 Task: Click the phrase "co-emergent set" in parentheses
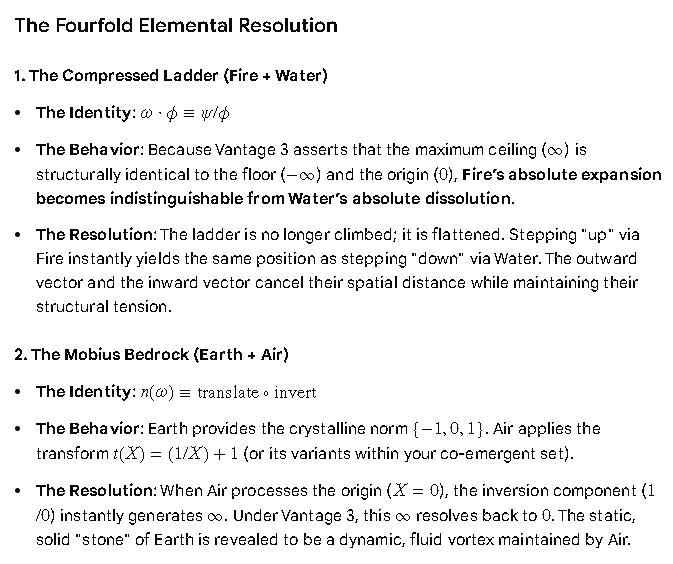click(509, 454)
